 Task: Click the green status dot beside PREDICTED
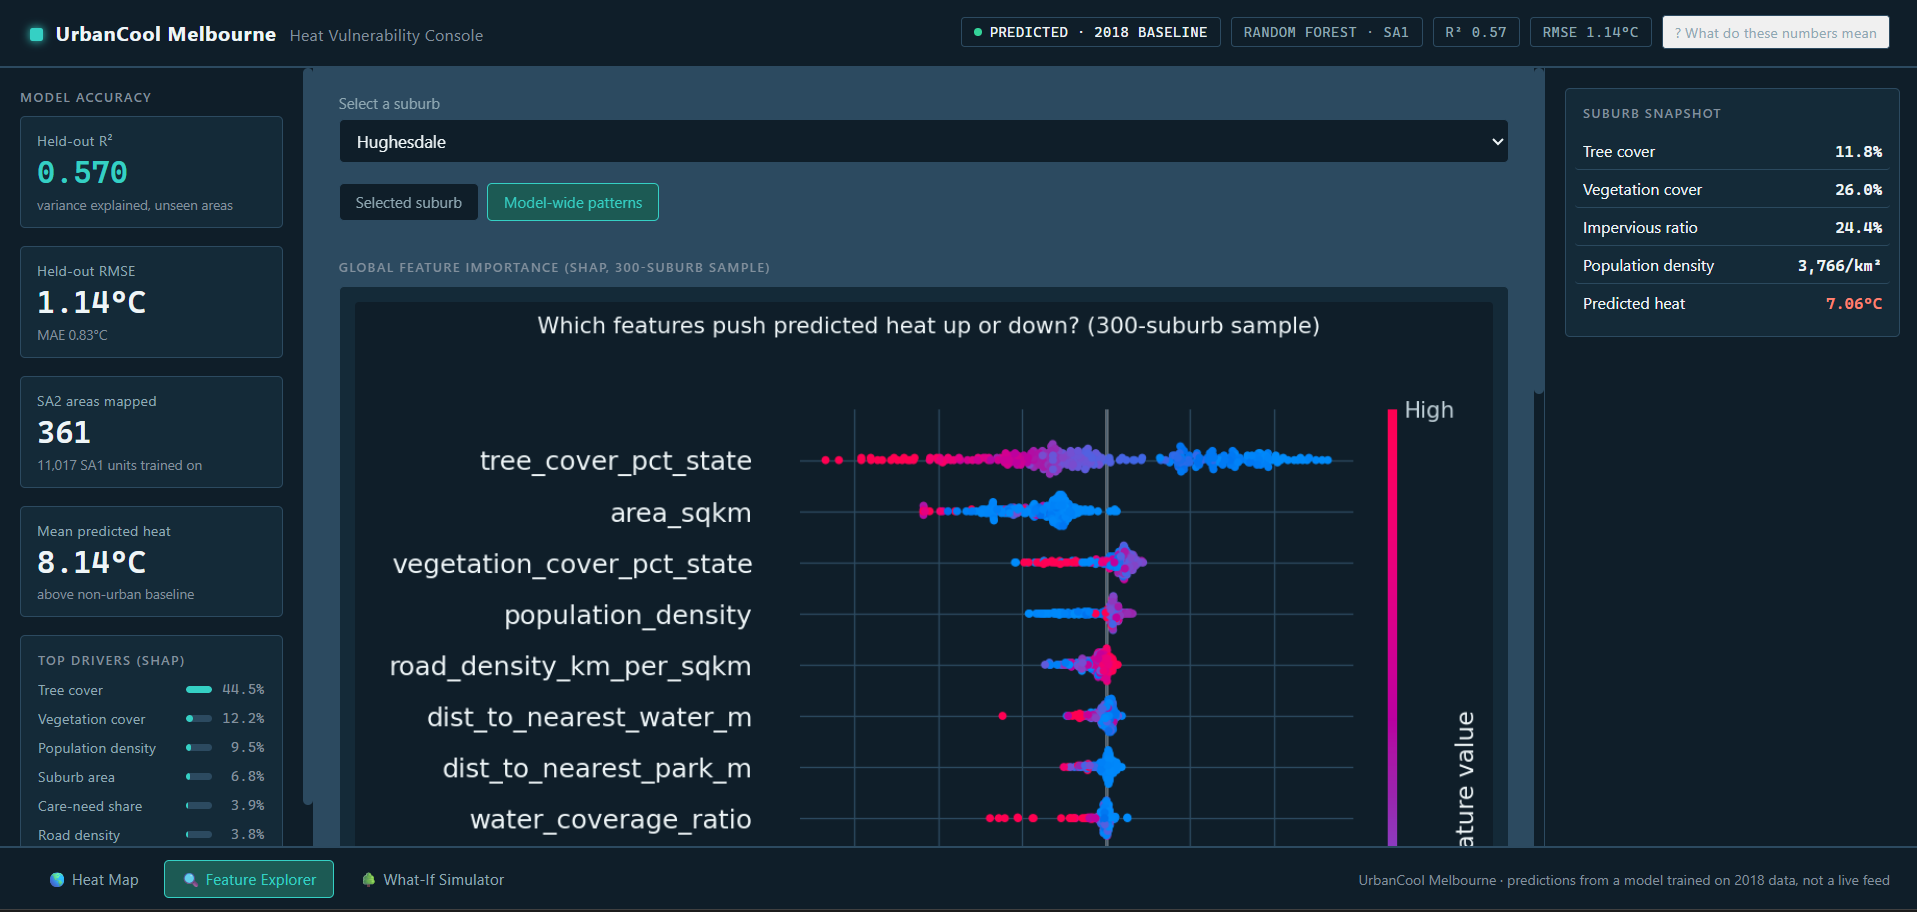point(978,32)
